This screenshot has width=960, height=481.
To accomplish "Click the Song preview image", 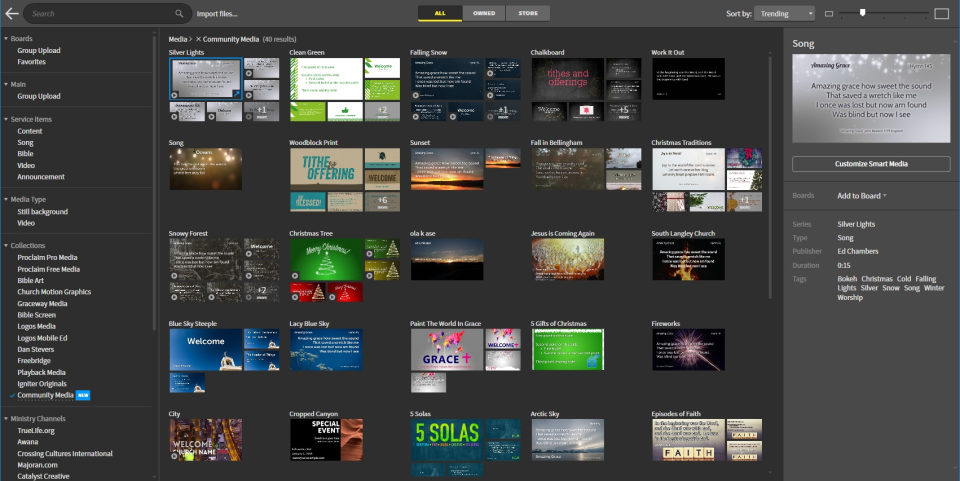I will click(x=871, y=99).
